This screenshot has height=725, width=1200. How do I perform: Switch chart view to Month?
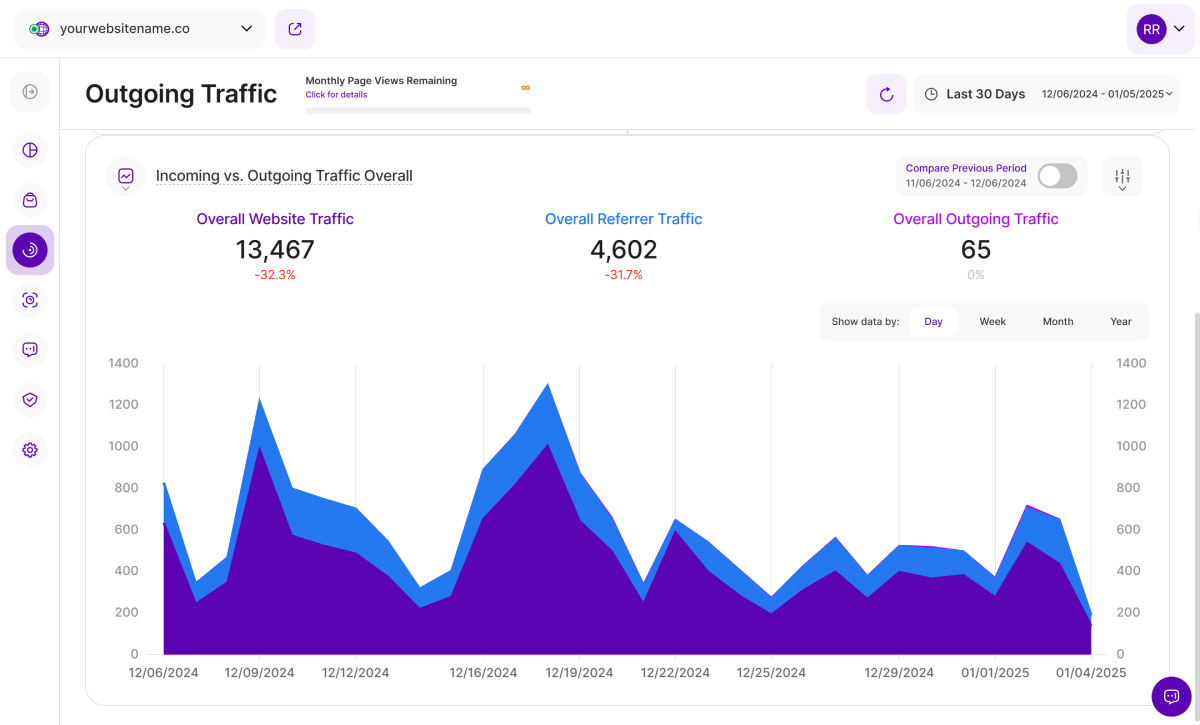pos(1057,322)
